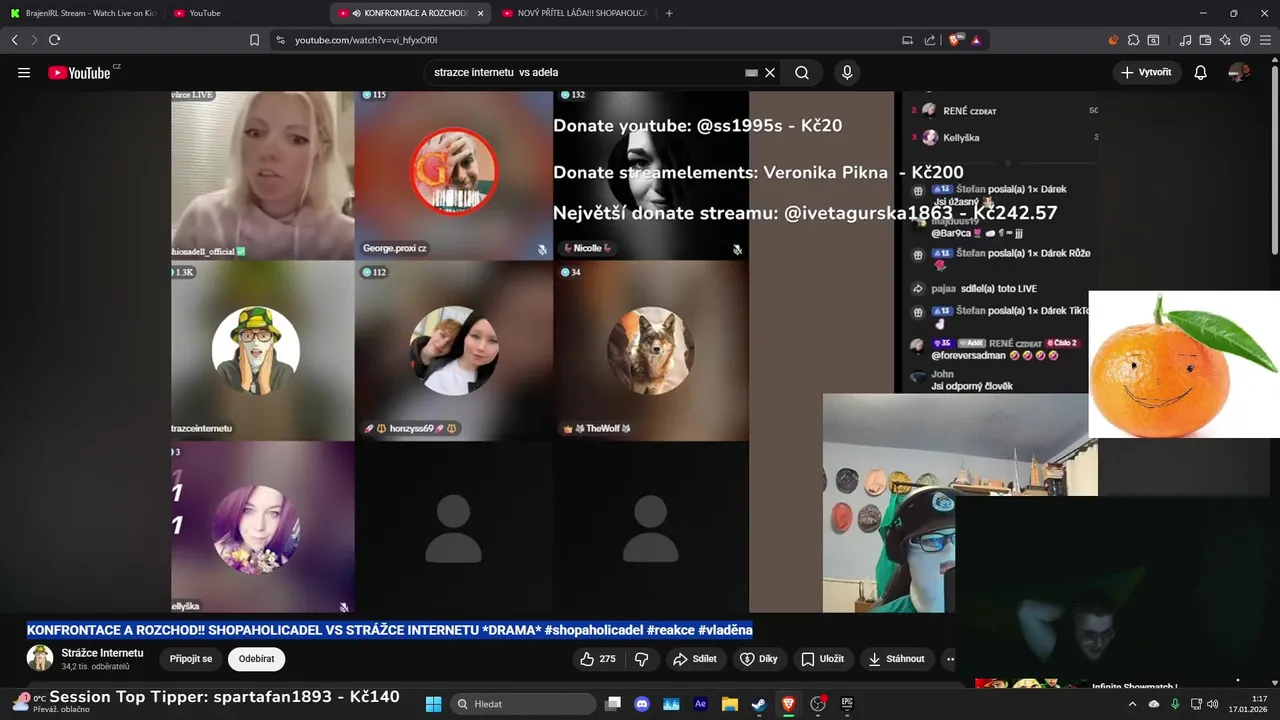Click the Připojit se join button
This screenshot has width=1280, height=720.
[x=190, y=659]
